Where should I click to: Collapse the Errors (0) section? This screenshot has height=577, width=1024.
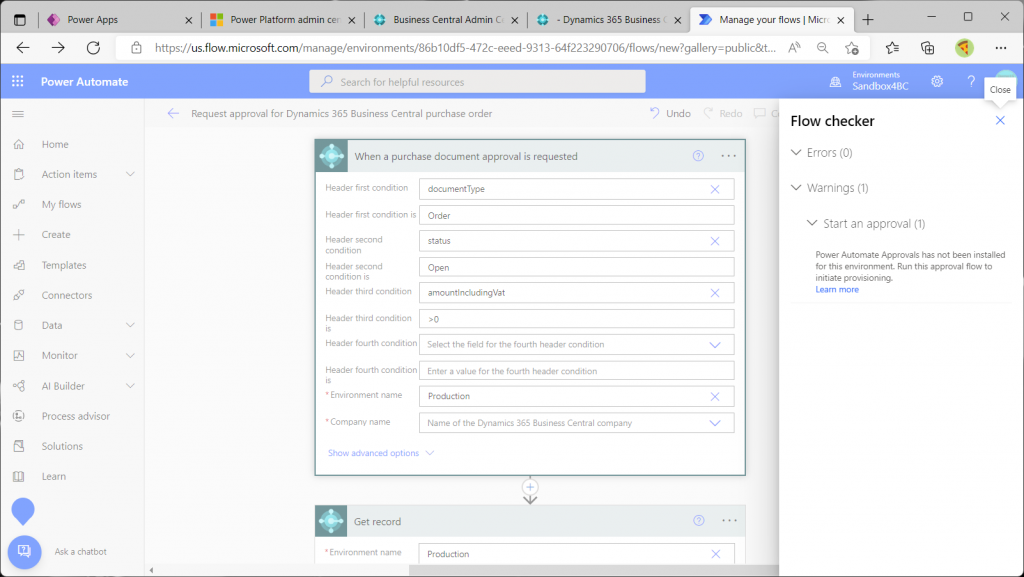(795, 152)
